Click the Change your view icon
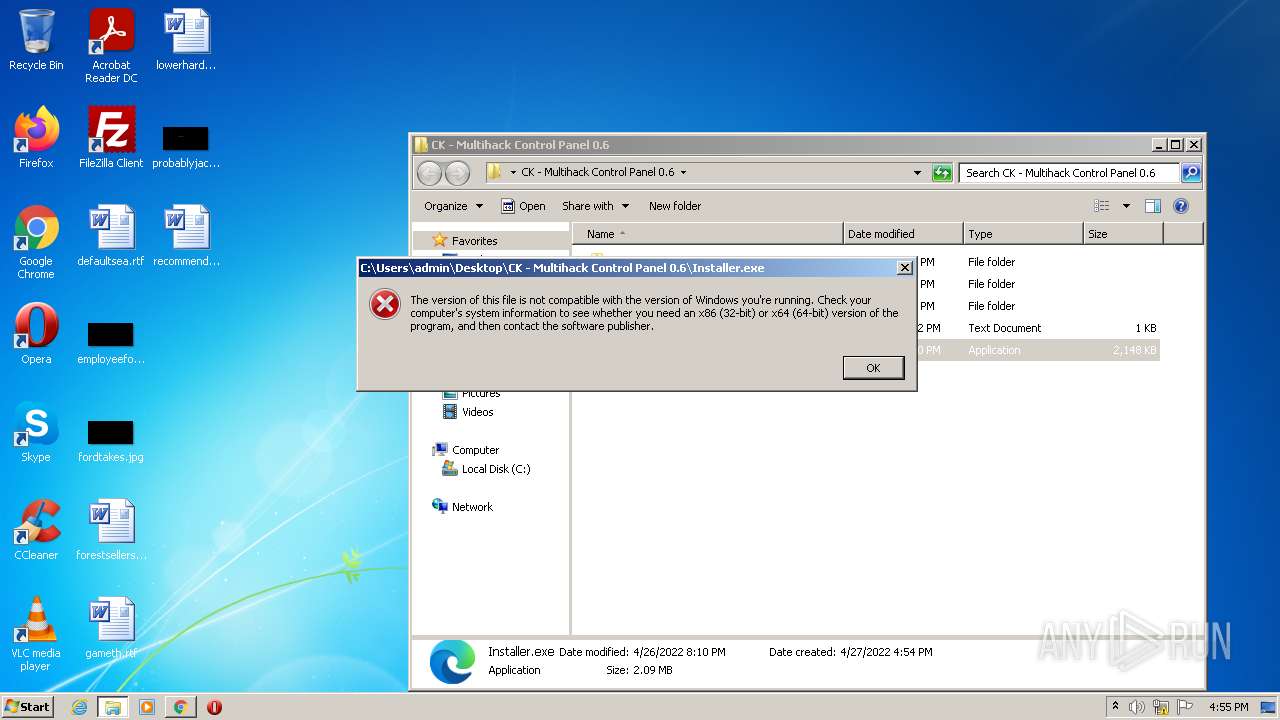Screen dimensions: 1280x720 [1102, 206]
